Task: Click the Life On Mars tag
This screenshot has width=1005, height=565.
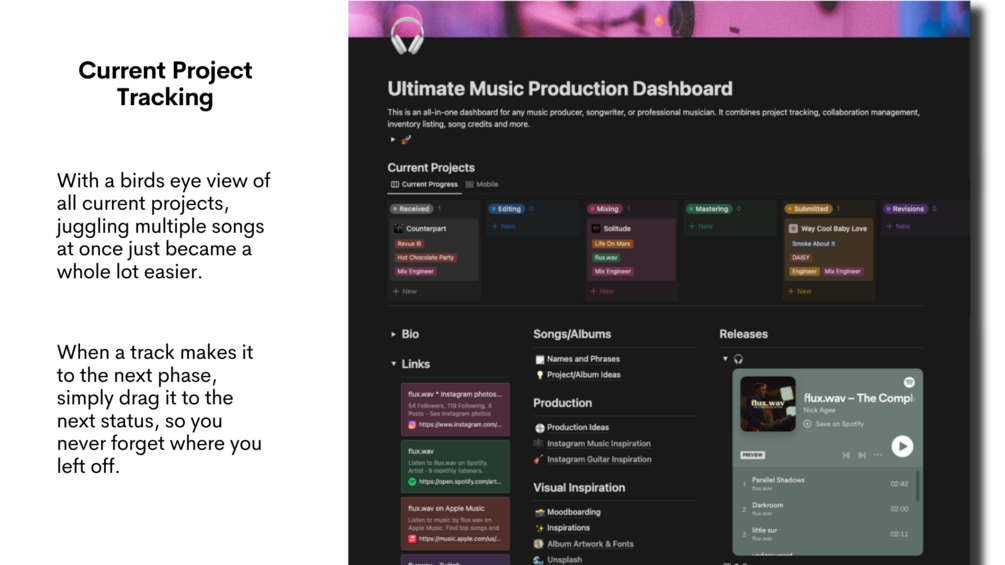Action: [612, 243]
